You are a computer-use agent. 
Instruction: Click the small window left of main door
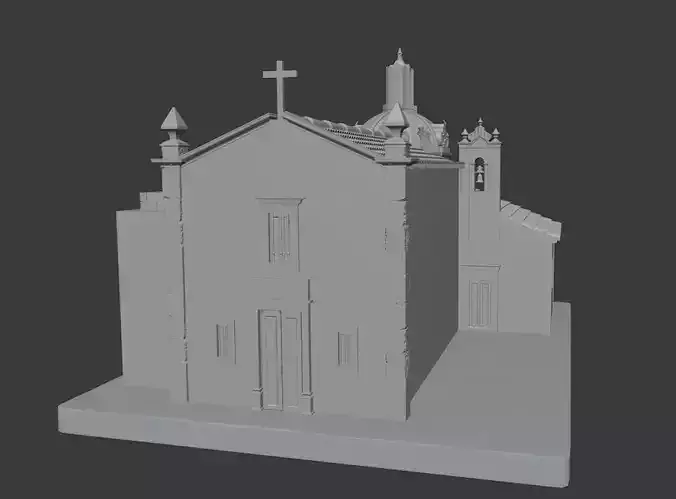(x=225, y=341)
